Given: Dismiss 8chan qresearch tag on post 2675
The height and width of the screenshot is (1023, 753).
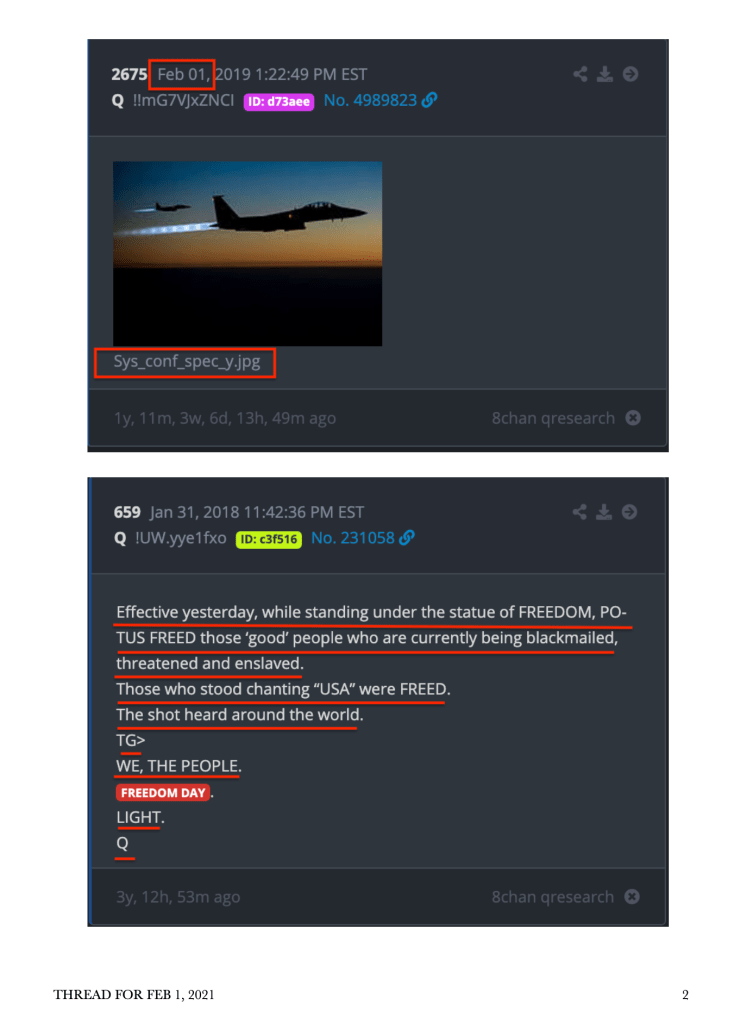Looking at the screenshot, I should (633, 418).
